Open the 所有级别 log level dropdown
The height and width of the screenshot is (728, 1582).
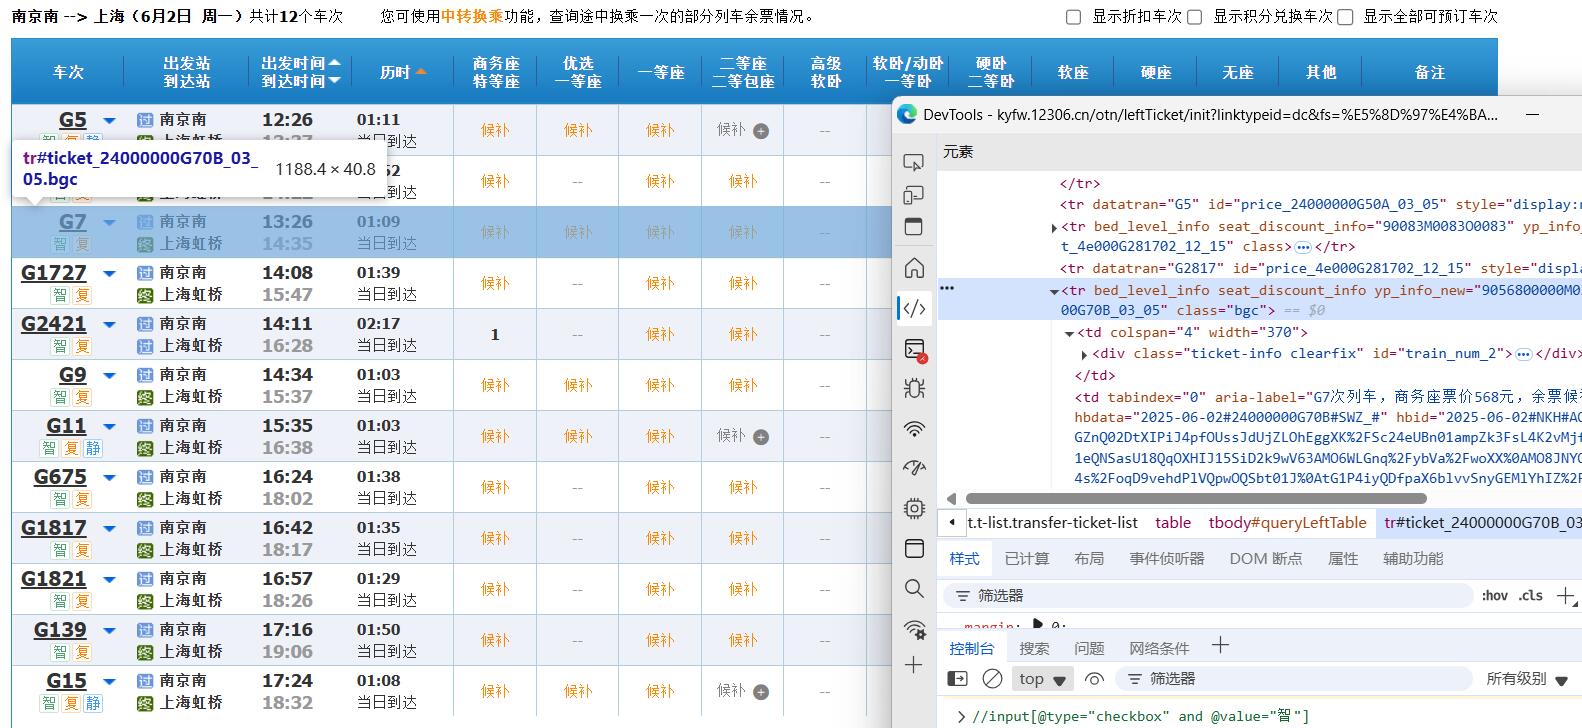(x=1527, y=679)
